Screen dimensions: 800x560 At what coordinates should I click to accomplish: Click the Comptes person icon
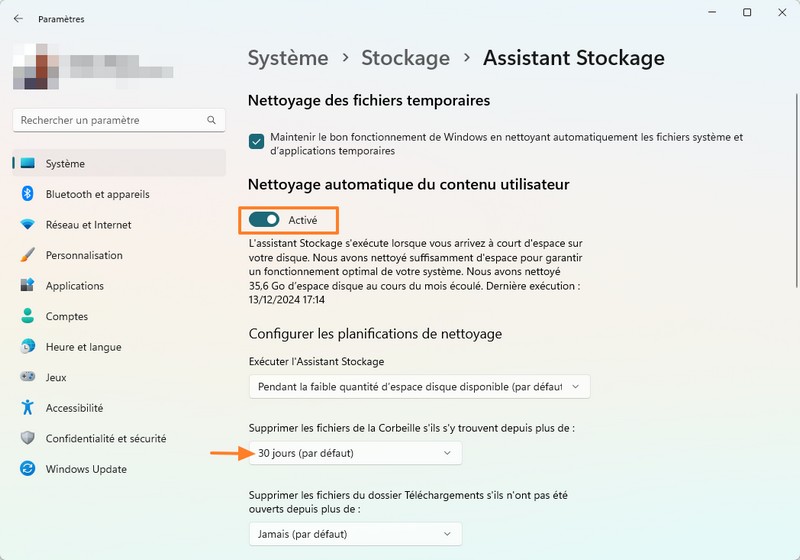pos(28,316)
